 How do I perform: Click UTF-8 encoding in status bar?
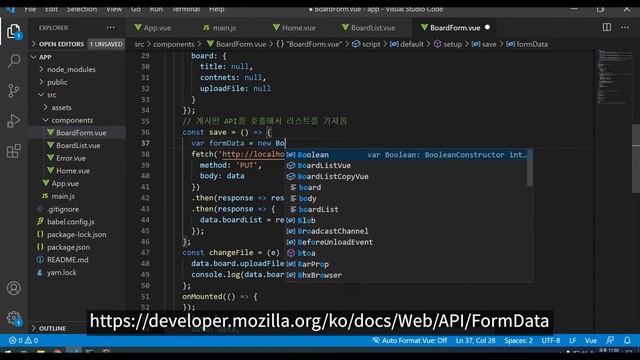pyautogui.click(x=551, y=340)
